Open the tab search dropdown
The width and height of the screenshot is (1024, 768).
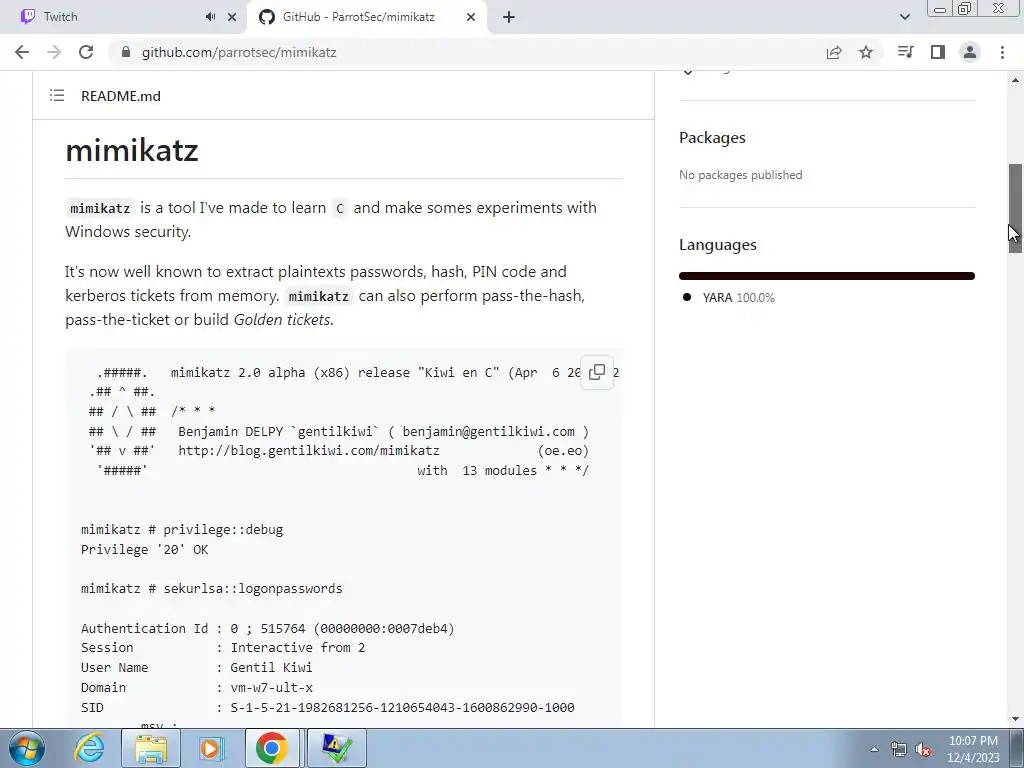click(904, 17)
